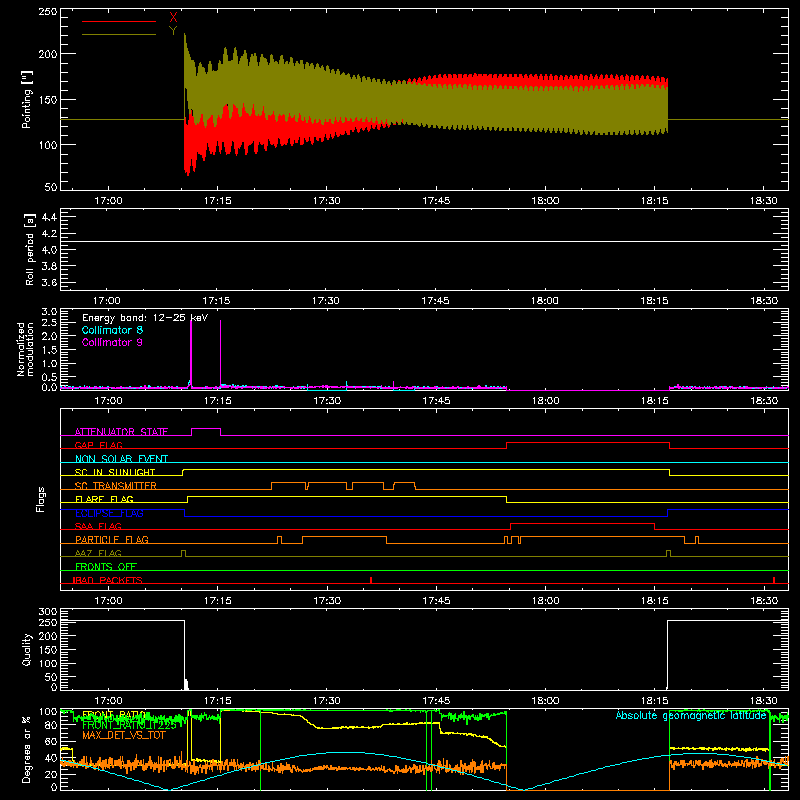Select the red 'X' legend label
Image resolution: width=800 pixels, height=800 pixels.
173,18
